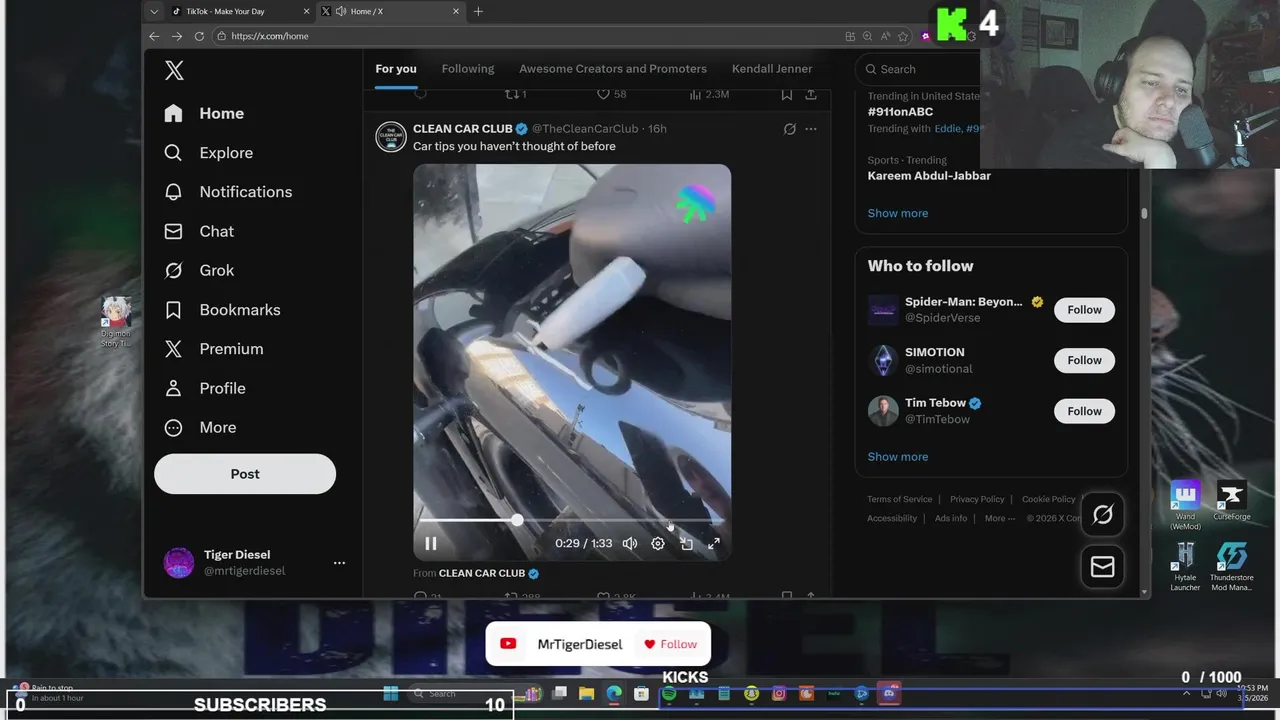Switch to Kendall Jenner tab
This screenshot has height=720, width=1280.
click(x=772, y=69)
